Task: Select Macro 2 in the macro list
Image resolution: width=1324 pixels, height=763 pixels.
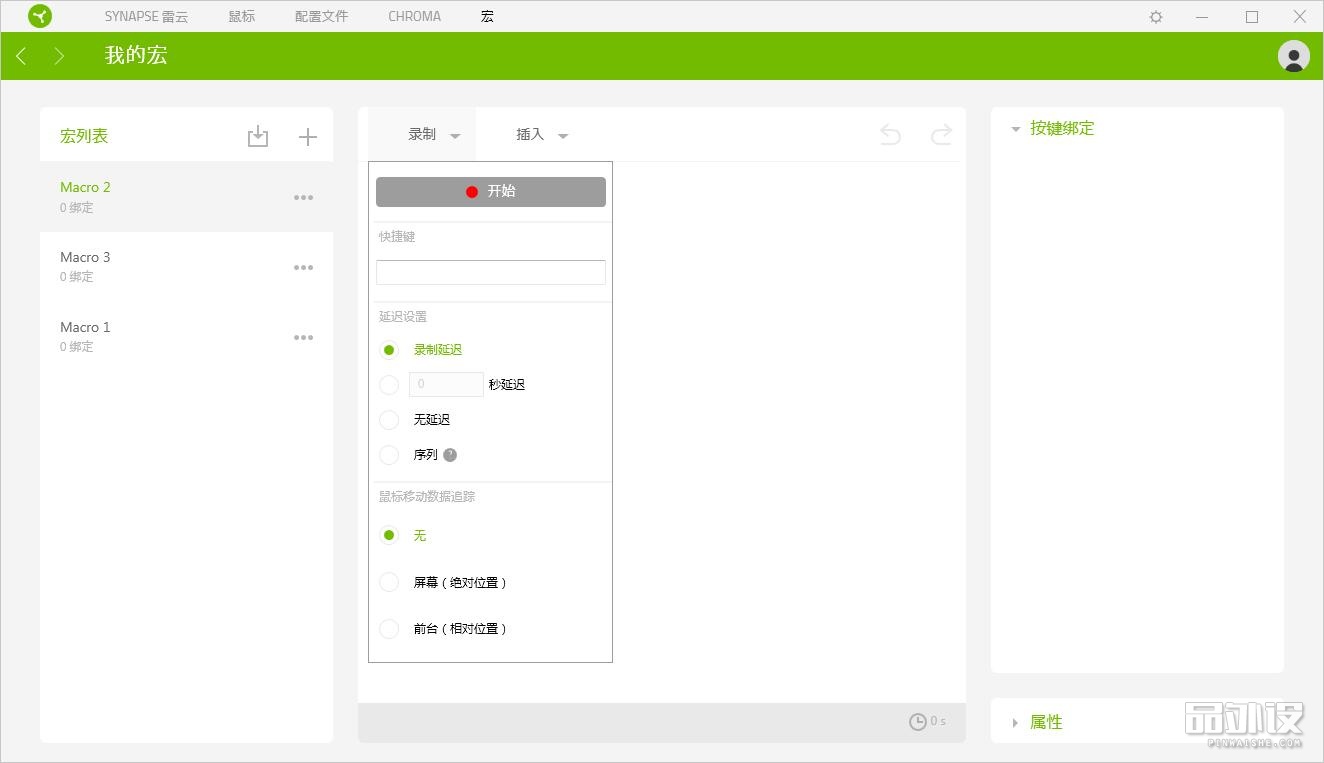Action: [186, 197]
